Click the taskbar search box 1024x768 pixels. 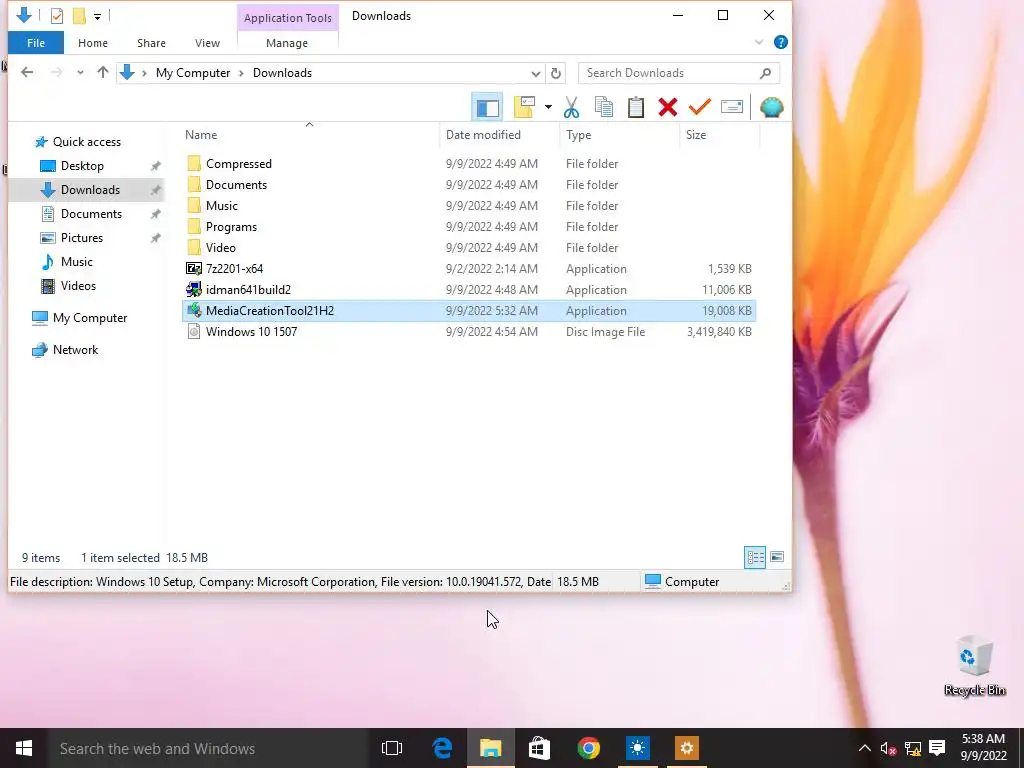208,748
